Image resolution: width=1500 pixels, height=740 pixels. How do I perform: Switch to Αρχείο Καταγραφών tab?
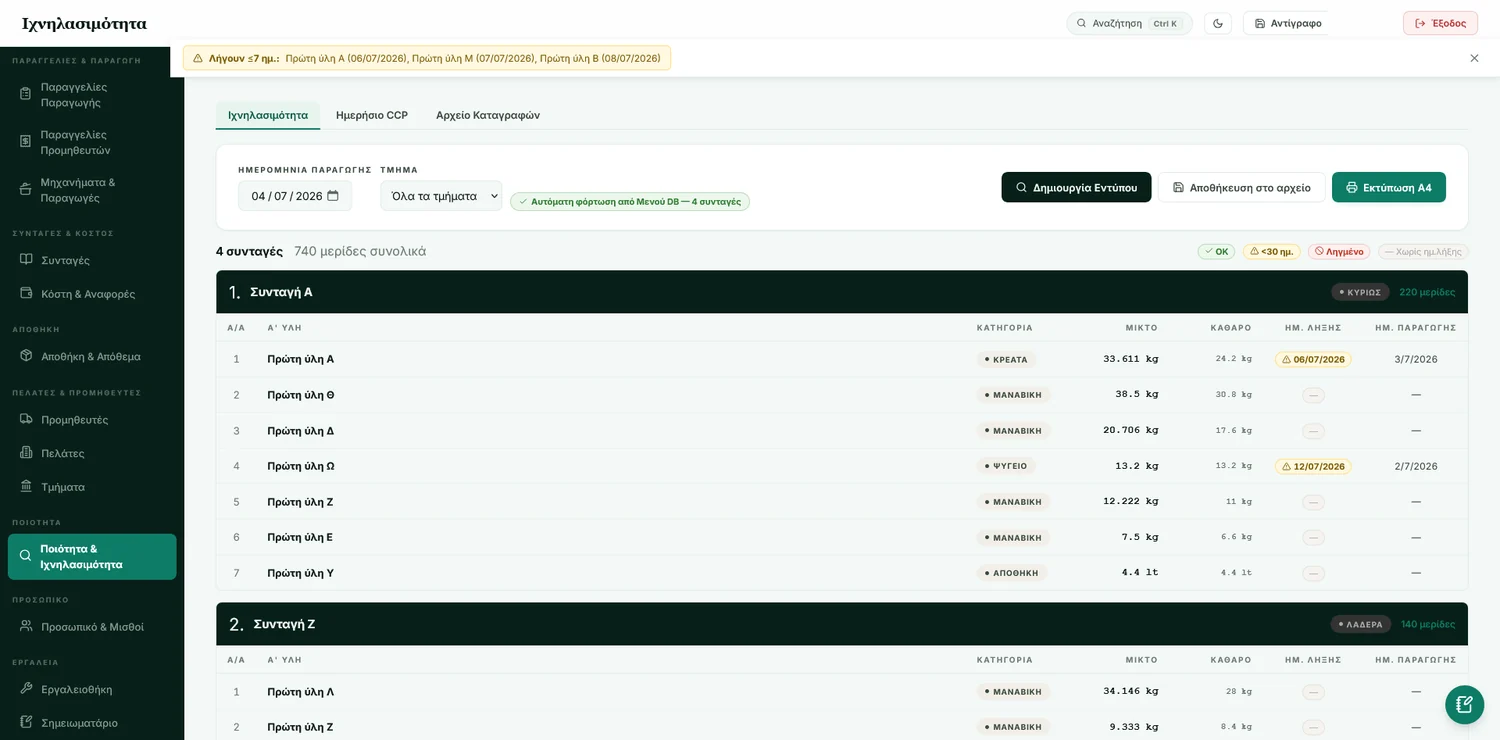[488, 115]
